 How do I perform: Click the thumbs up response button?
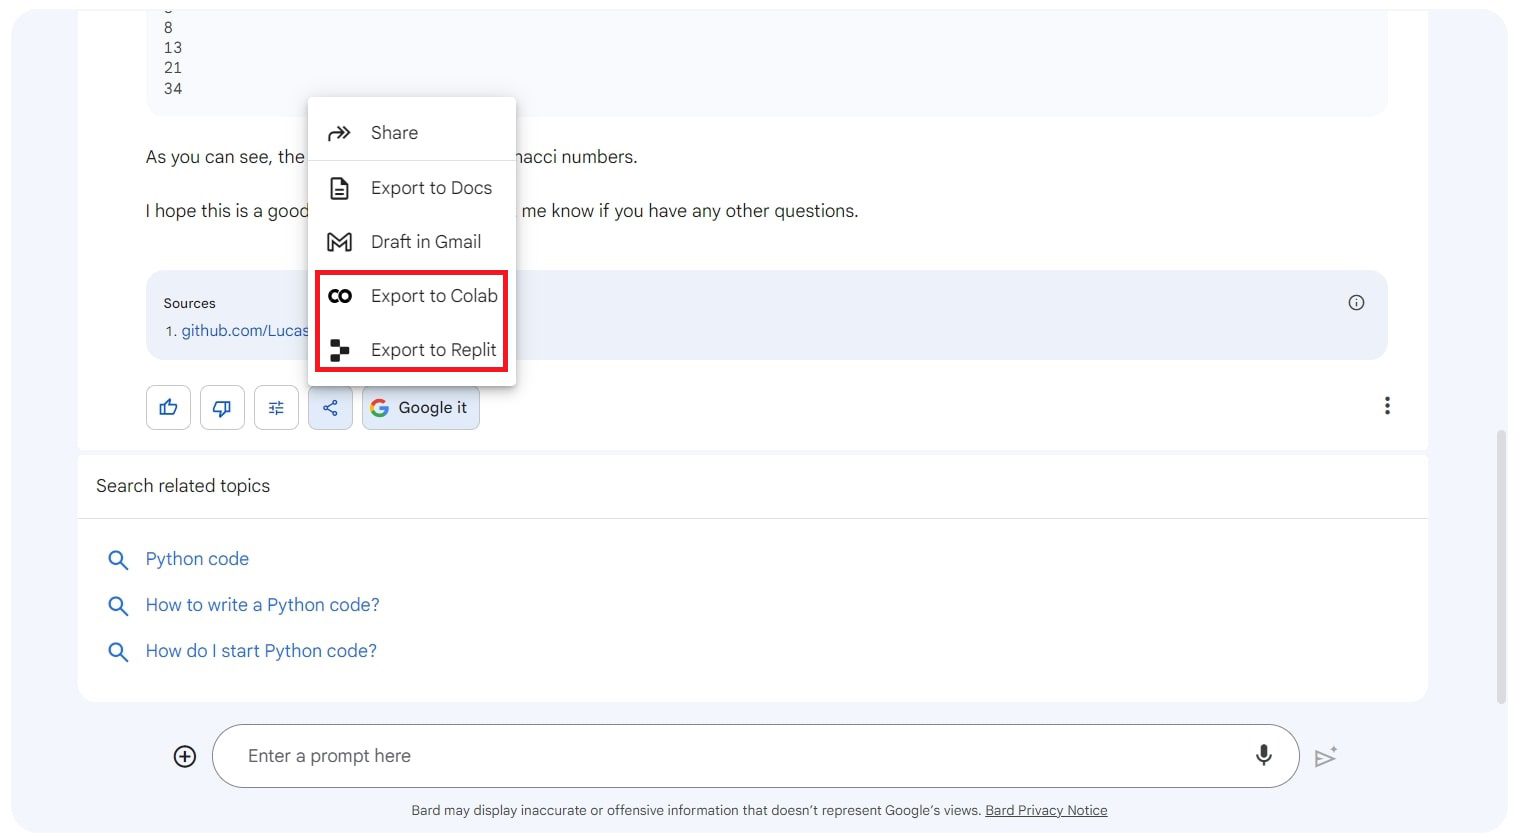[168, 408]
